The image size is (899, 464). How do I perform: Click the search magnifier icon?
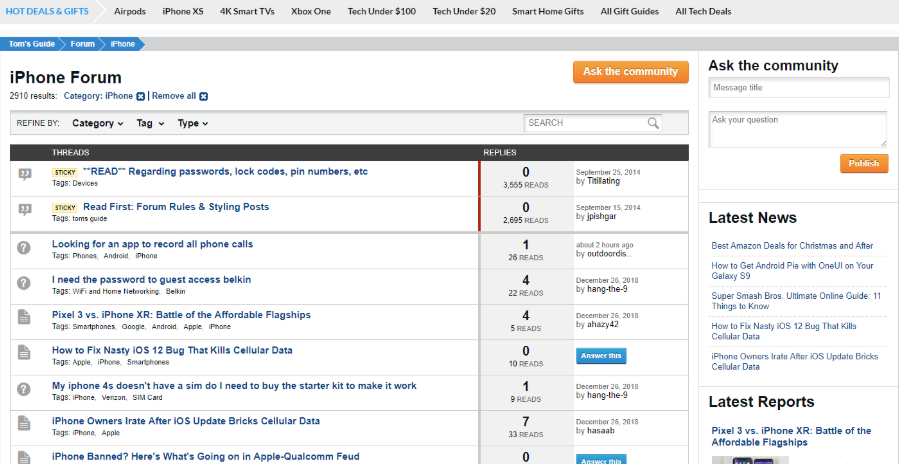(653, 123)
